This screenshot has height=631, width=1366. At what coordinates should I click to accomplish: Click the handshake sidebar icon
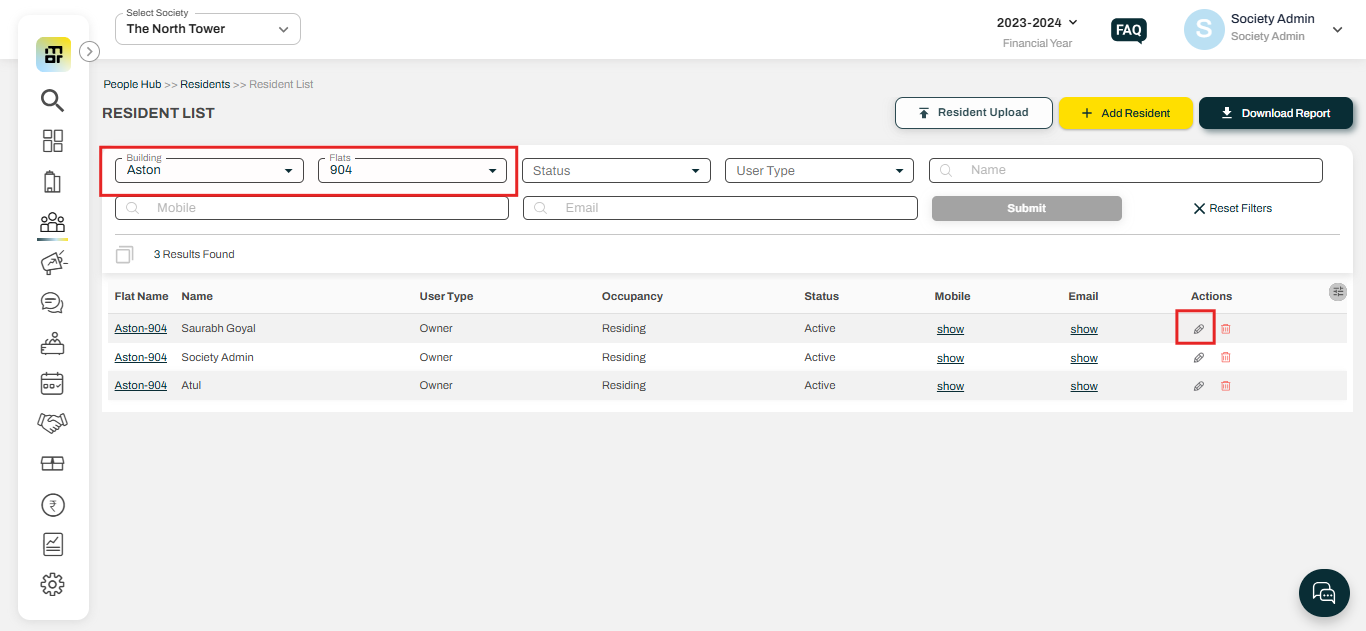(x=53, y=422)
